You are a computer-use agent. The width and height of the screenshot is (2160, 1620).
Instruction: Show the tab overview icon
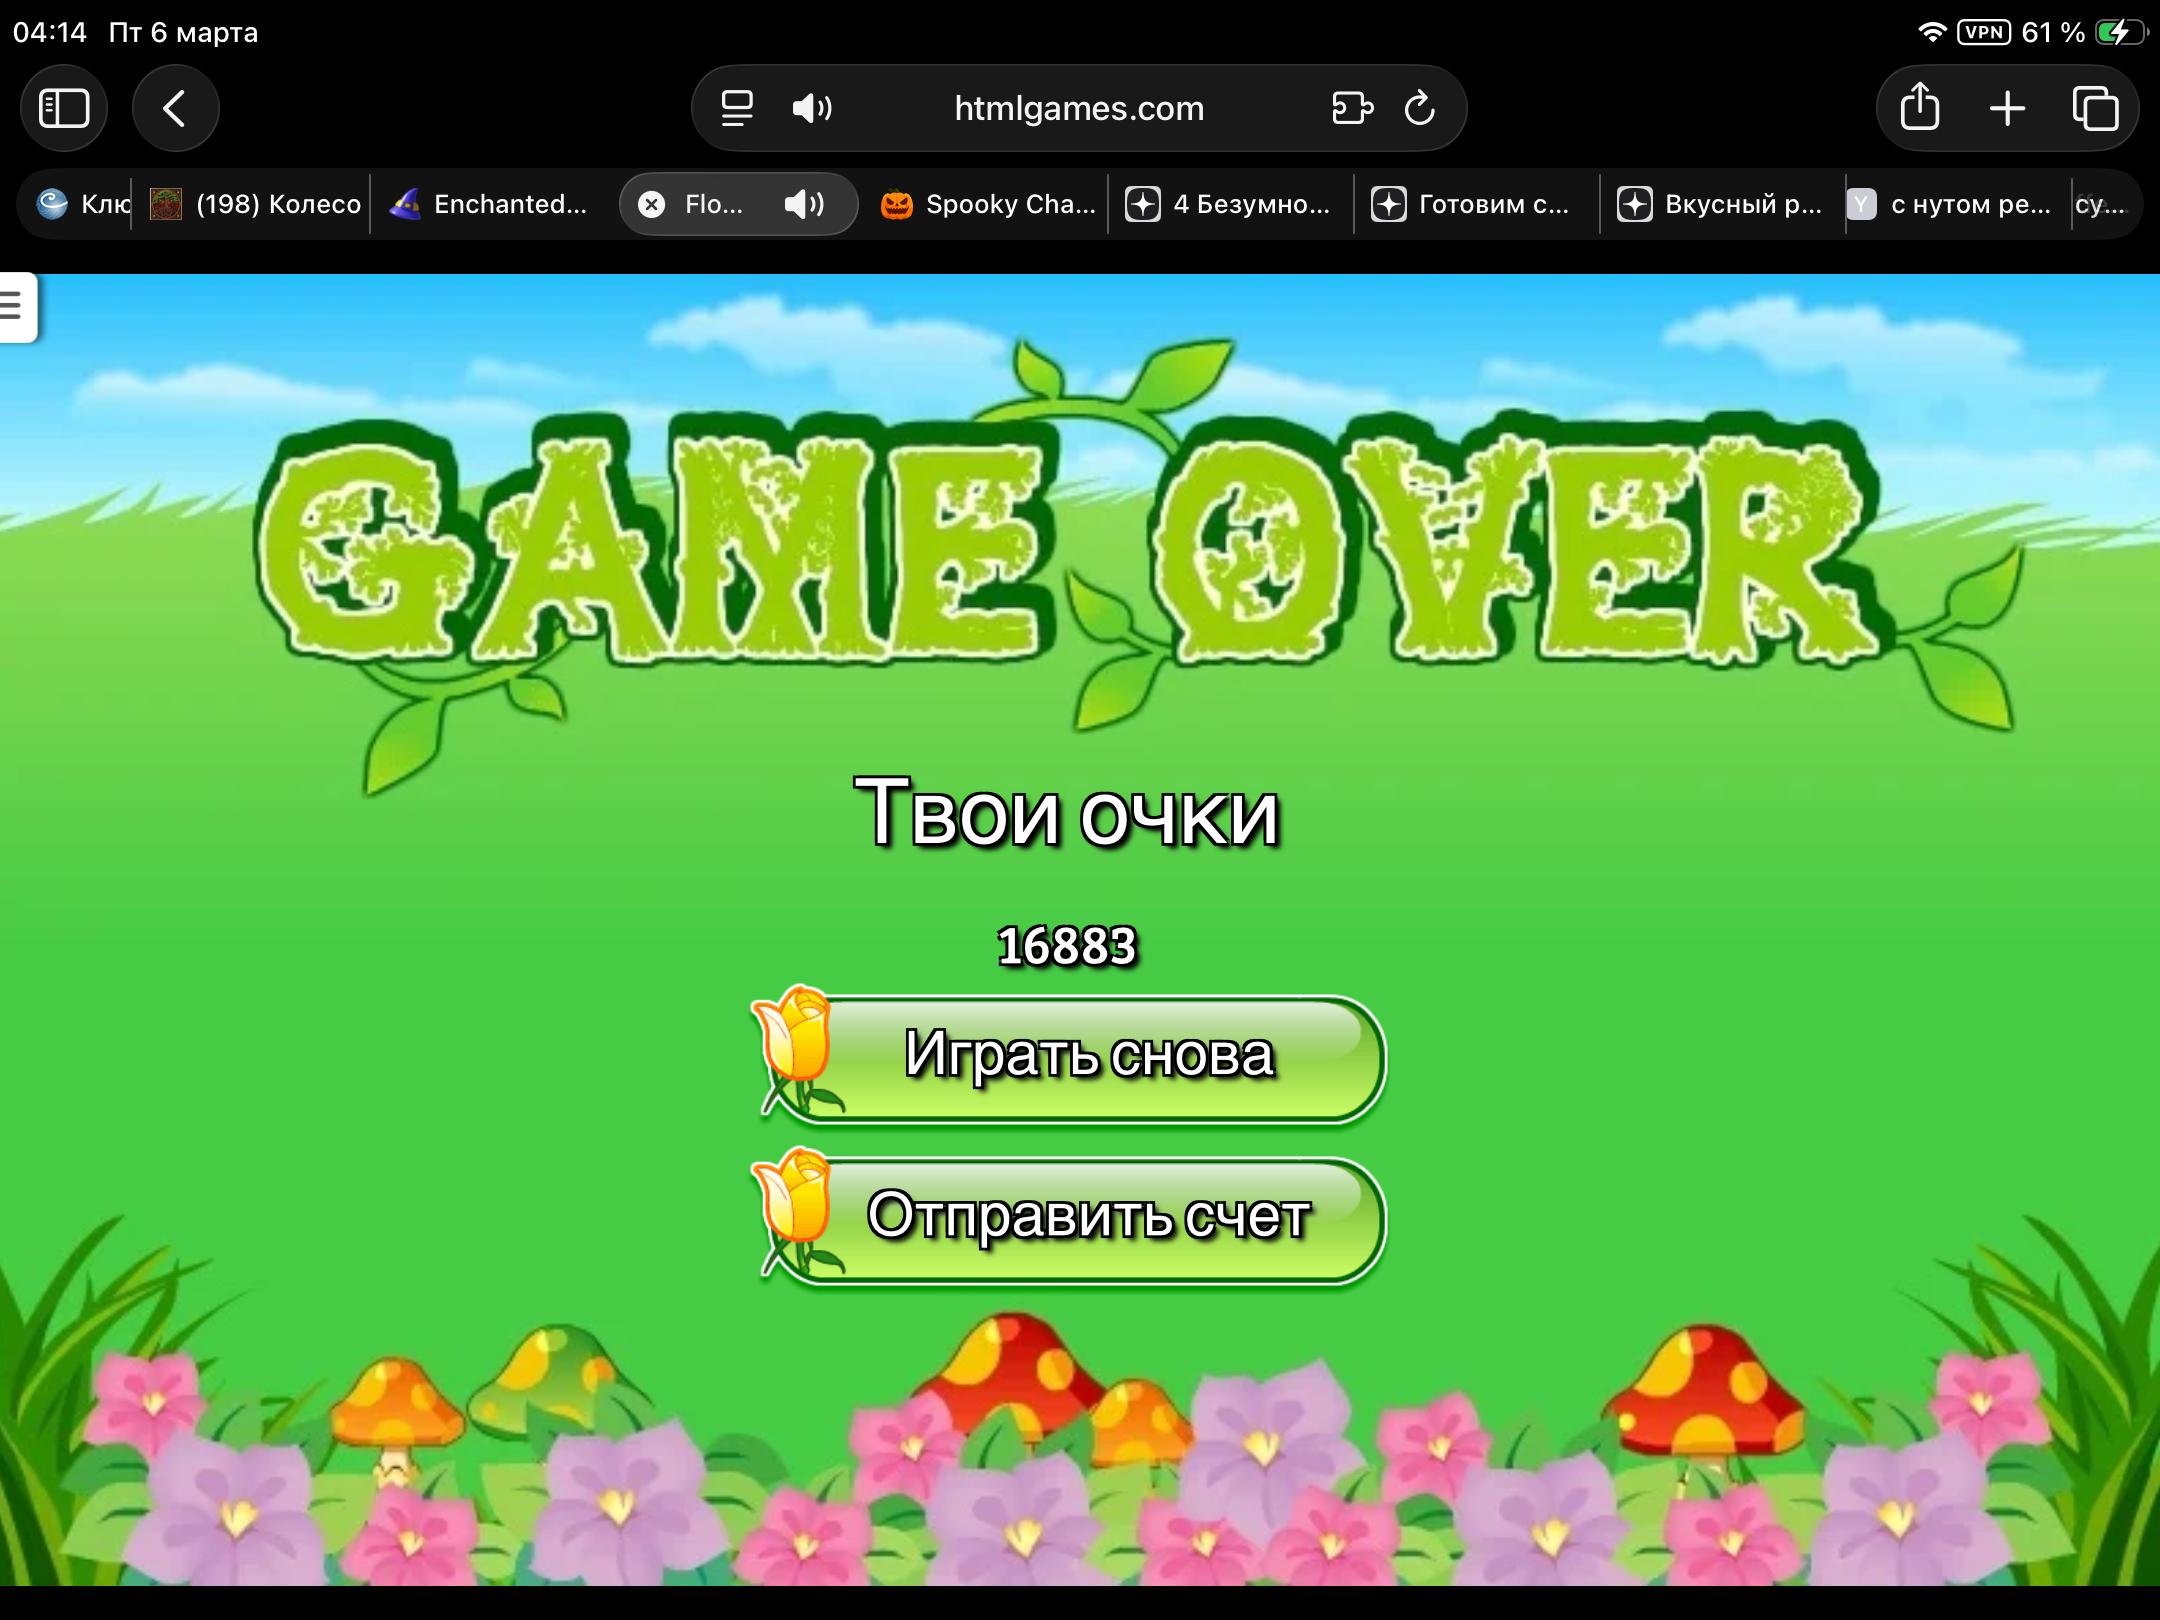click(2095, 108)
